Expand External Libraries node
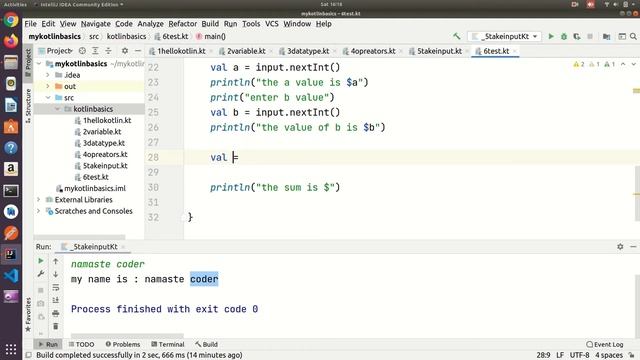640x360 pixels. (39, 200)
